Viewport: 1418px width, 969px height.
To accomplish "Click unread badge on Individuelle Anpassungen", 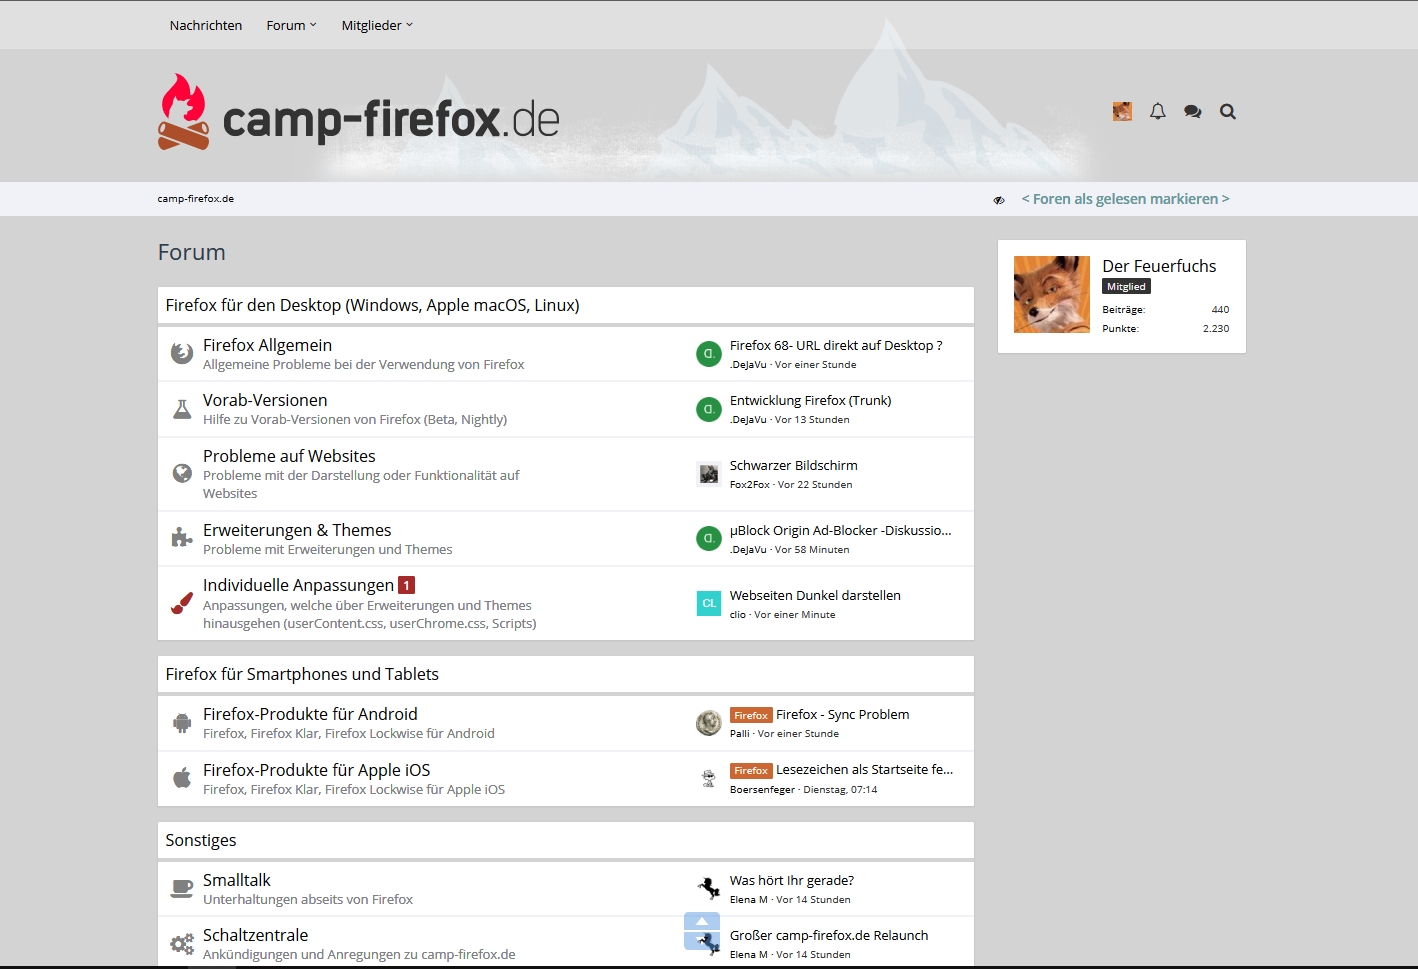I will pos(406,585).
